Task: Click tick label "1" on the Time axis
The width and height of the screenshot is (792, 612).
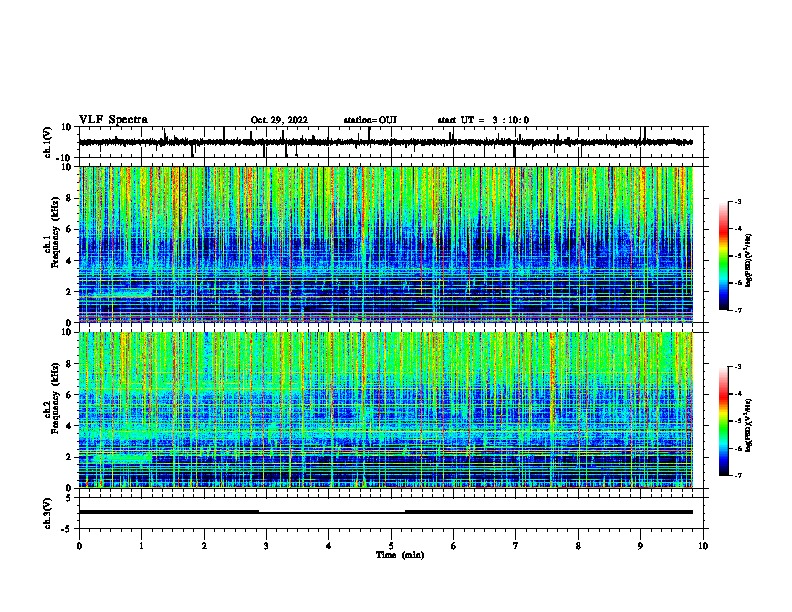Action: coord(141,546)
